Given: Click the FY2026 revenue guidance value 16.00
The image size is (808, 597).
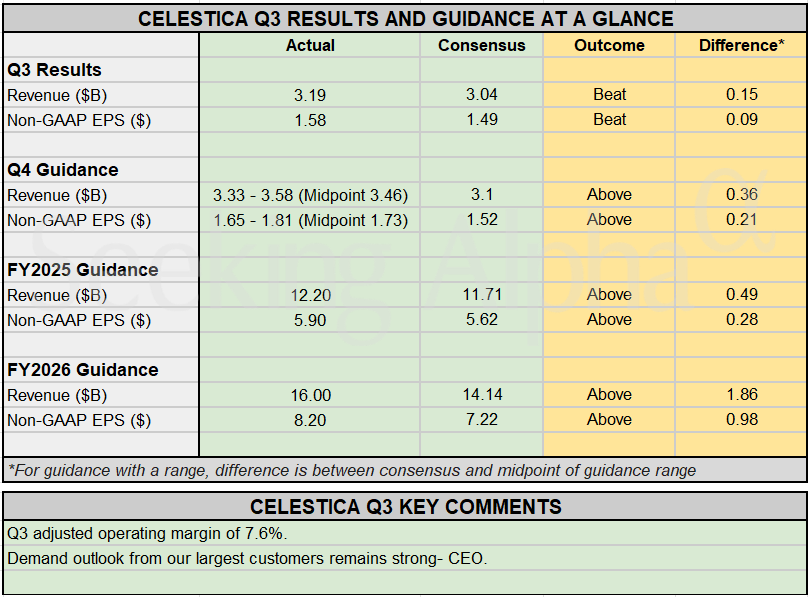Looking at the screenshot, I should click(310, 395).
